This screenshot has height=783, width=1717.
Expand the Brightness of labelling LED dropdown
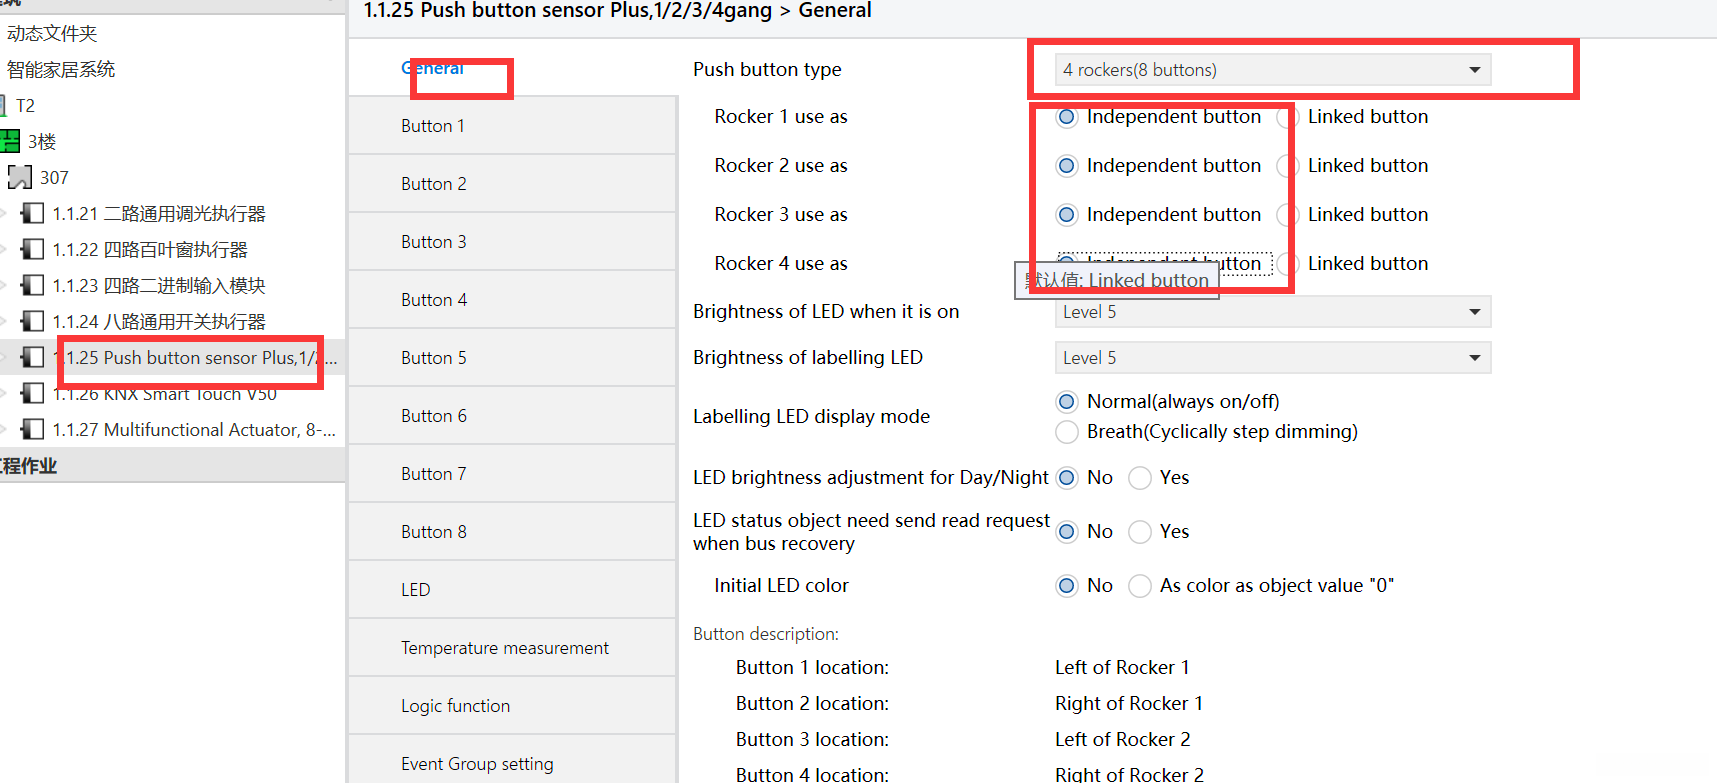pyautogui.click(x=1272, y=358)
